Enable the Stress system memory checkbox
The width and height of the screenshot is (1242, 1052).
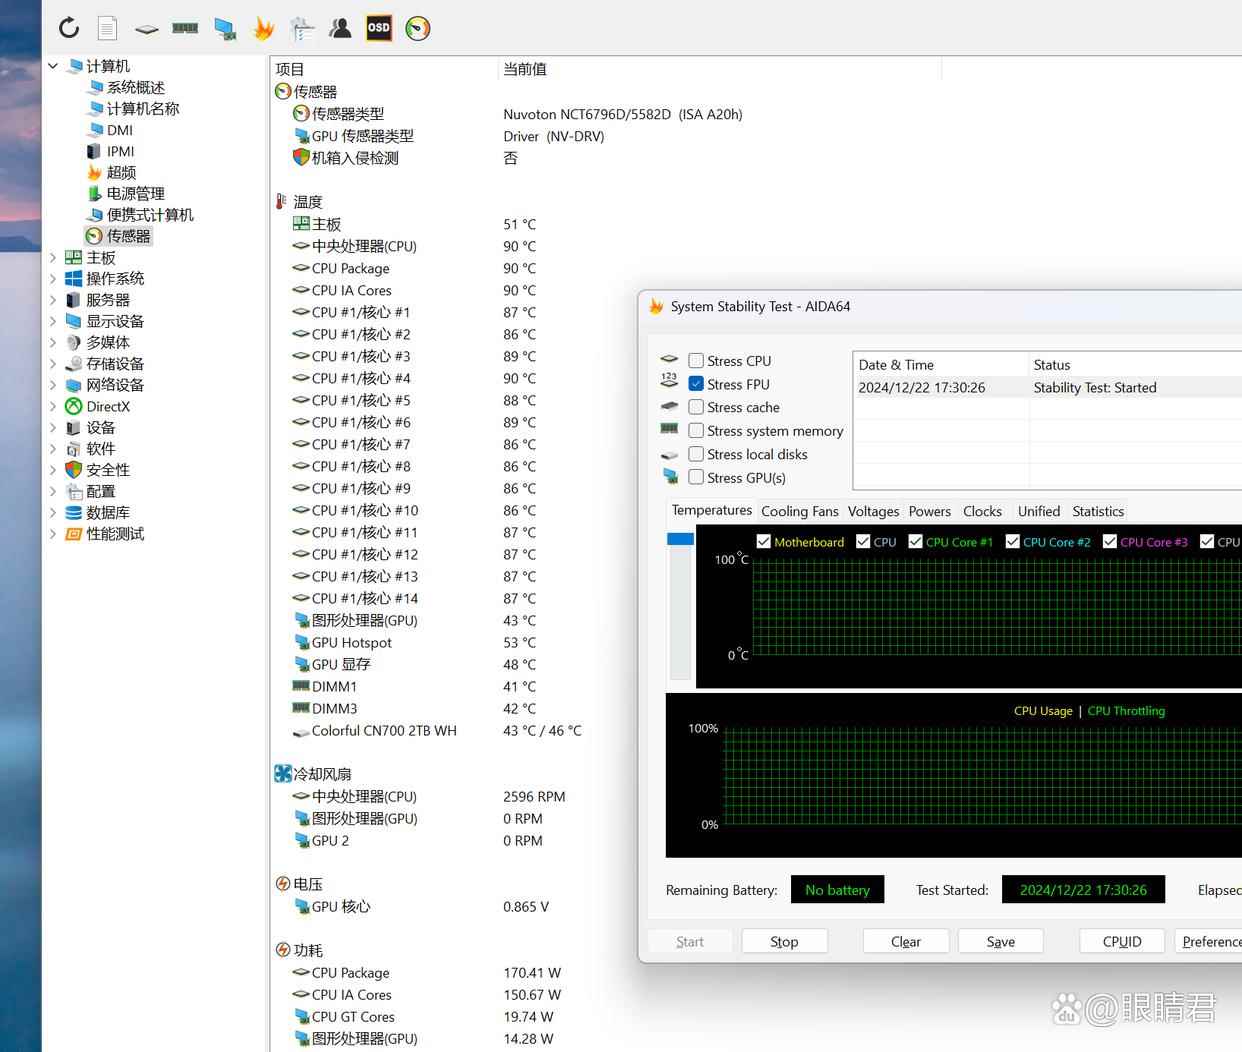696,431
